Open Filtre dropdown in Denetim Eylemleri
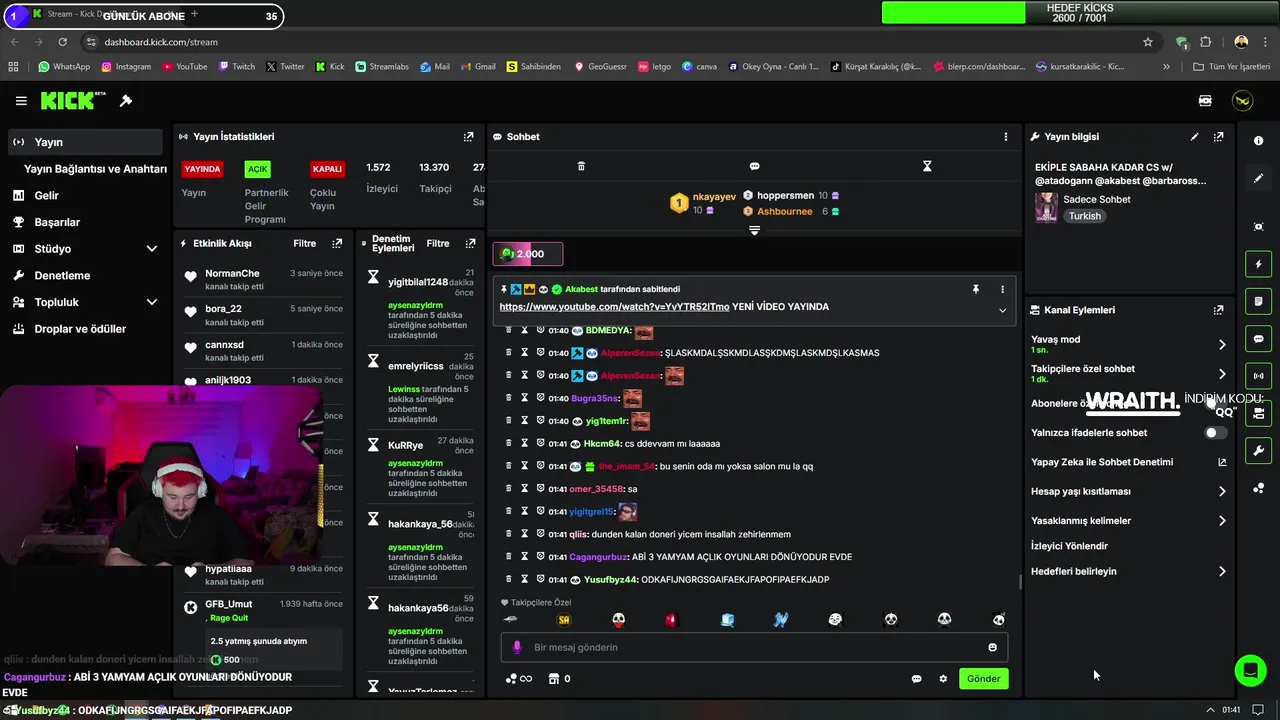This screenshot has height=720, width=1280. 438,243
